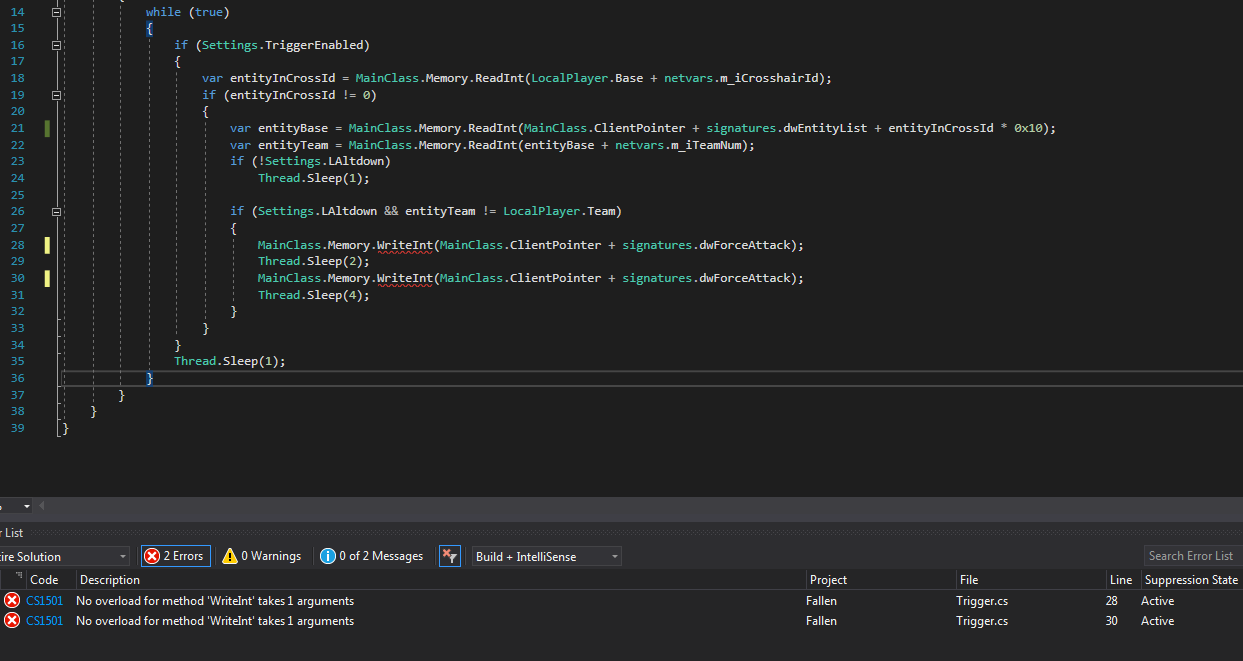Click m_iCrosshairId on line 18

pyautogui.click(x=769, y=78)
